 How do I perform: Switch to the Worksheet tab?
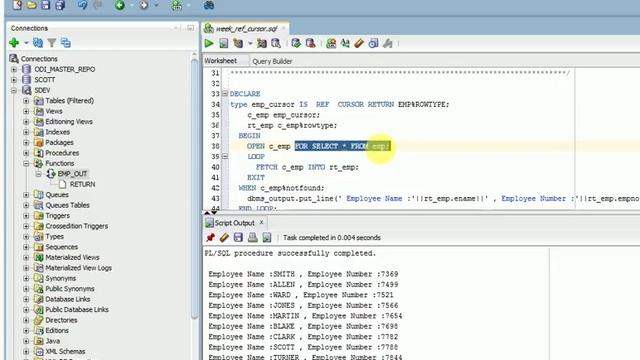(220, 61)
